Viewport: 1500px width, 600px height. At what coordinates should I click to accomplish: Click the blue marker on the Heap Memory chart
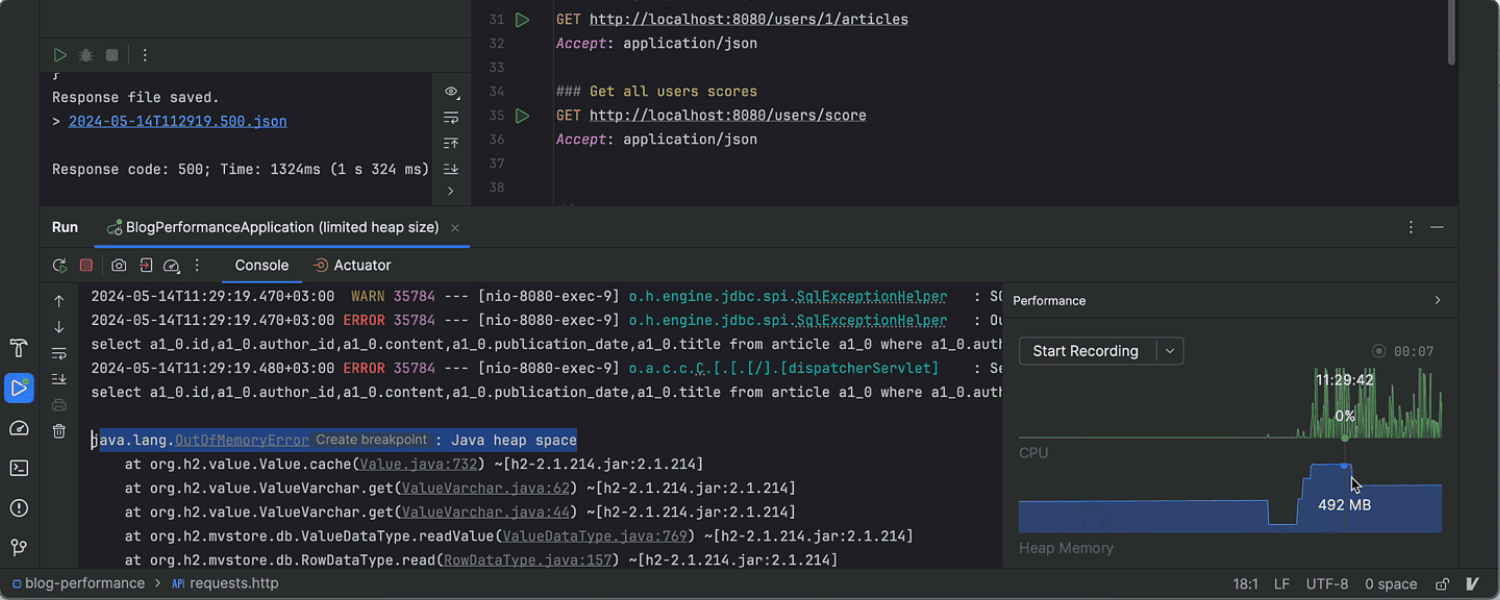pyautogui.click(x=1345, y=465)
